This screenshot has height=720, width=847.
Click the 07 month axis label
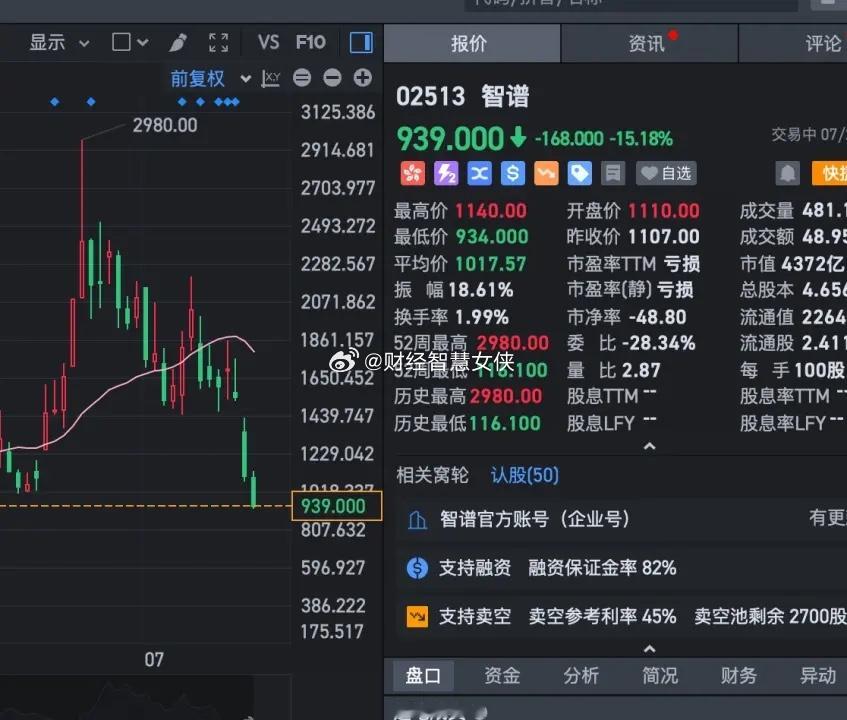(x=154, y=660)
